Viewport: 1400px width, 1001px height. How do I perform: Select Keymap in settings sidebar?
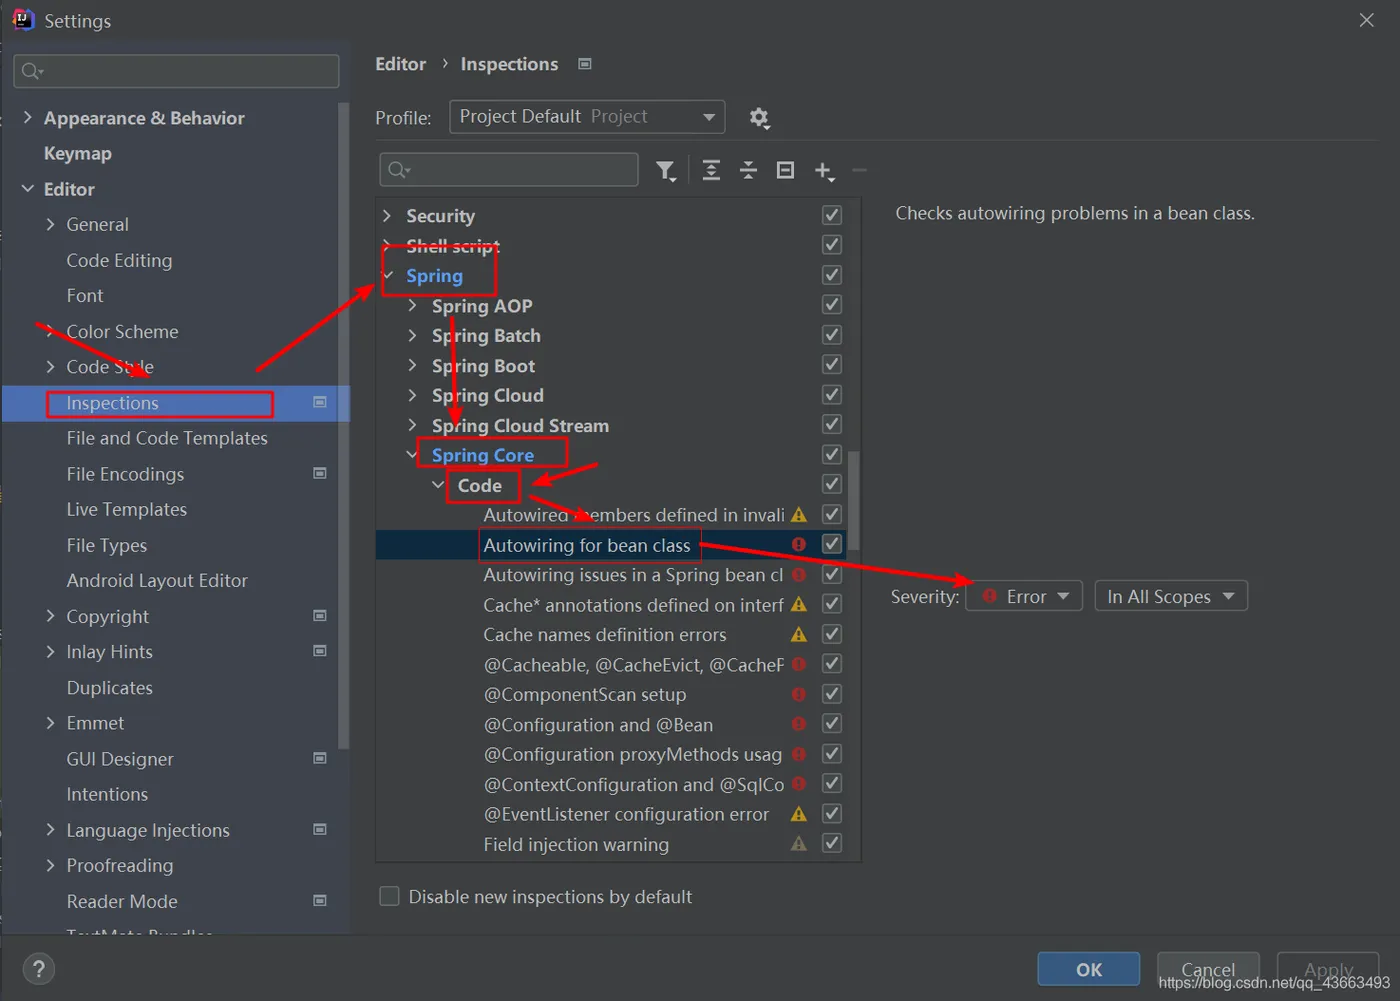[x=78, y=153]
